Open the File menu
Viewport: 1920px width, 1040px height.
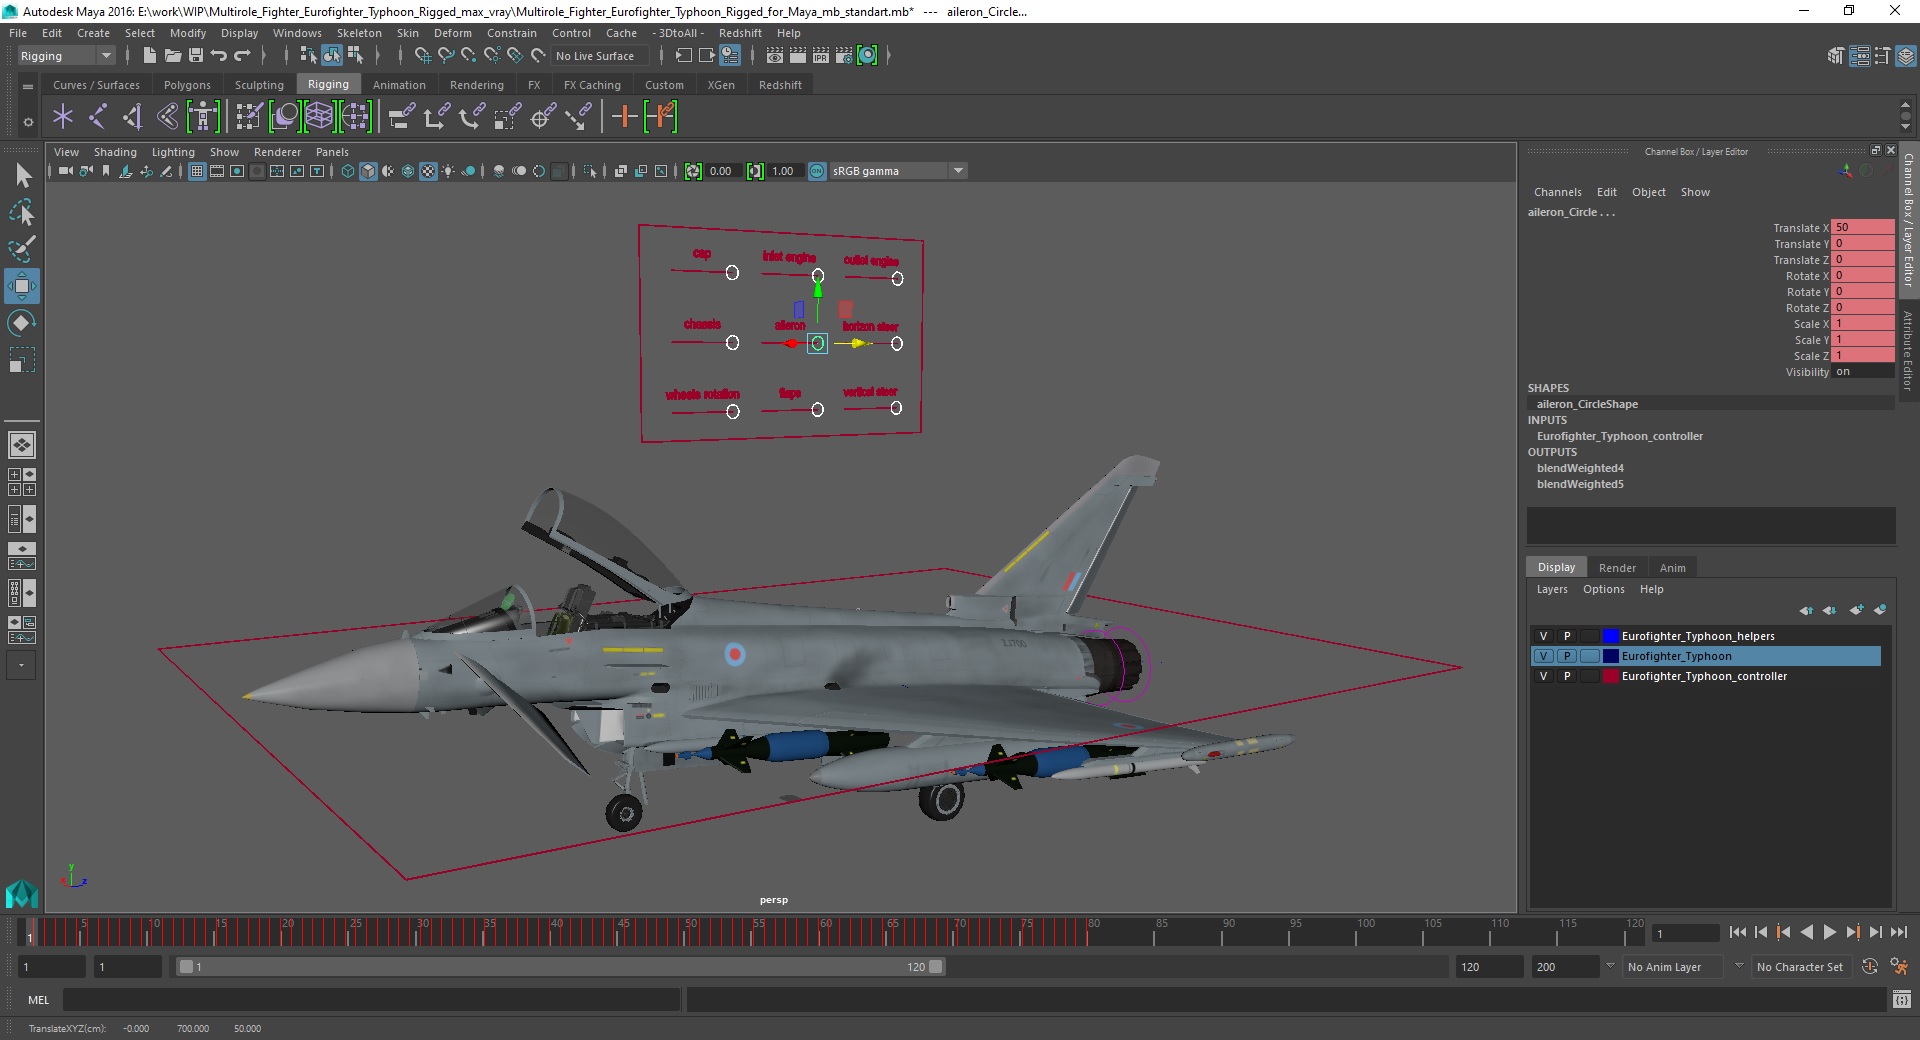[x=18, y=33]
